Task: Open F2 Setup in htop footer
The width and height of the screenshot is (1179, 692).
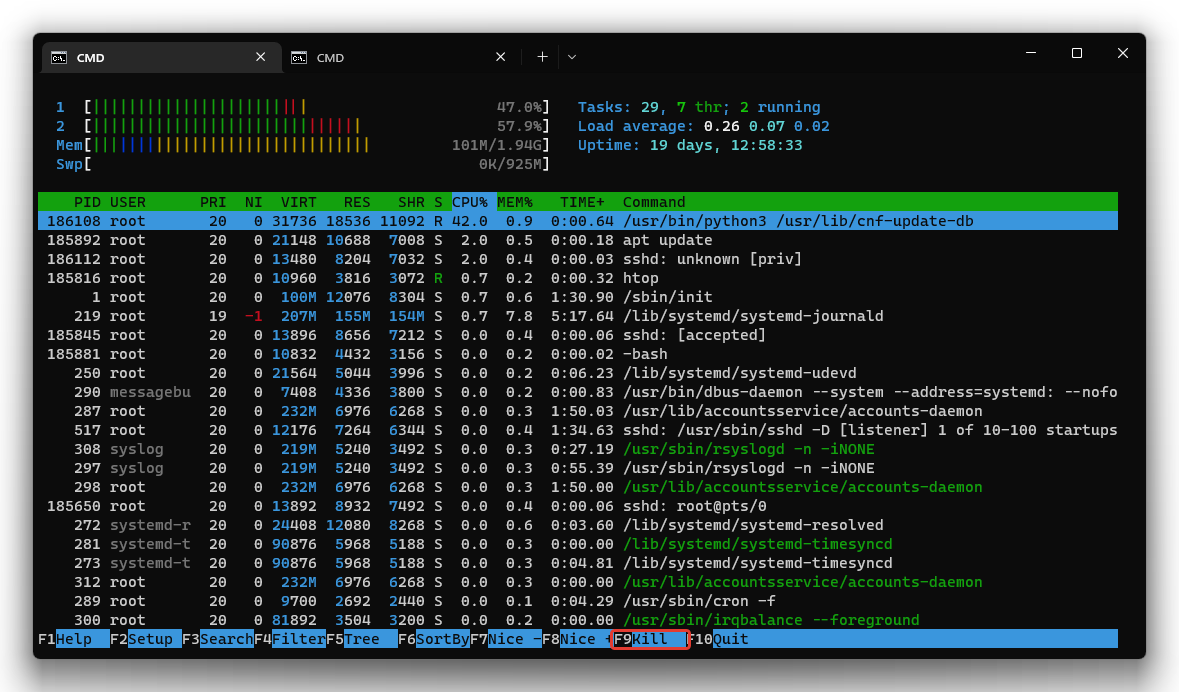Action: (145, 639)
